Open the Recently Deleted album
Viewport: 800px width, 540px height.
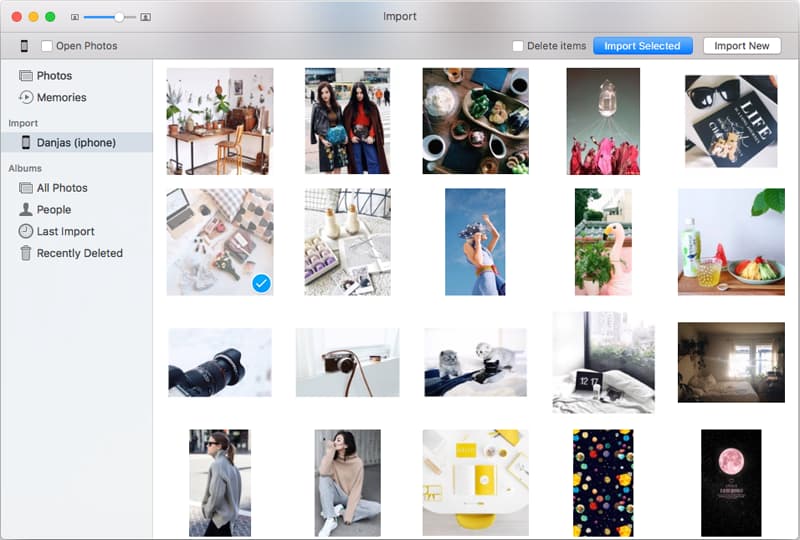[x=79, y=254]
